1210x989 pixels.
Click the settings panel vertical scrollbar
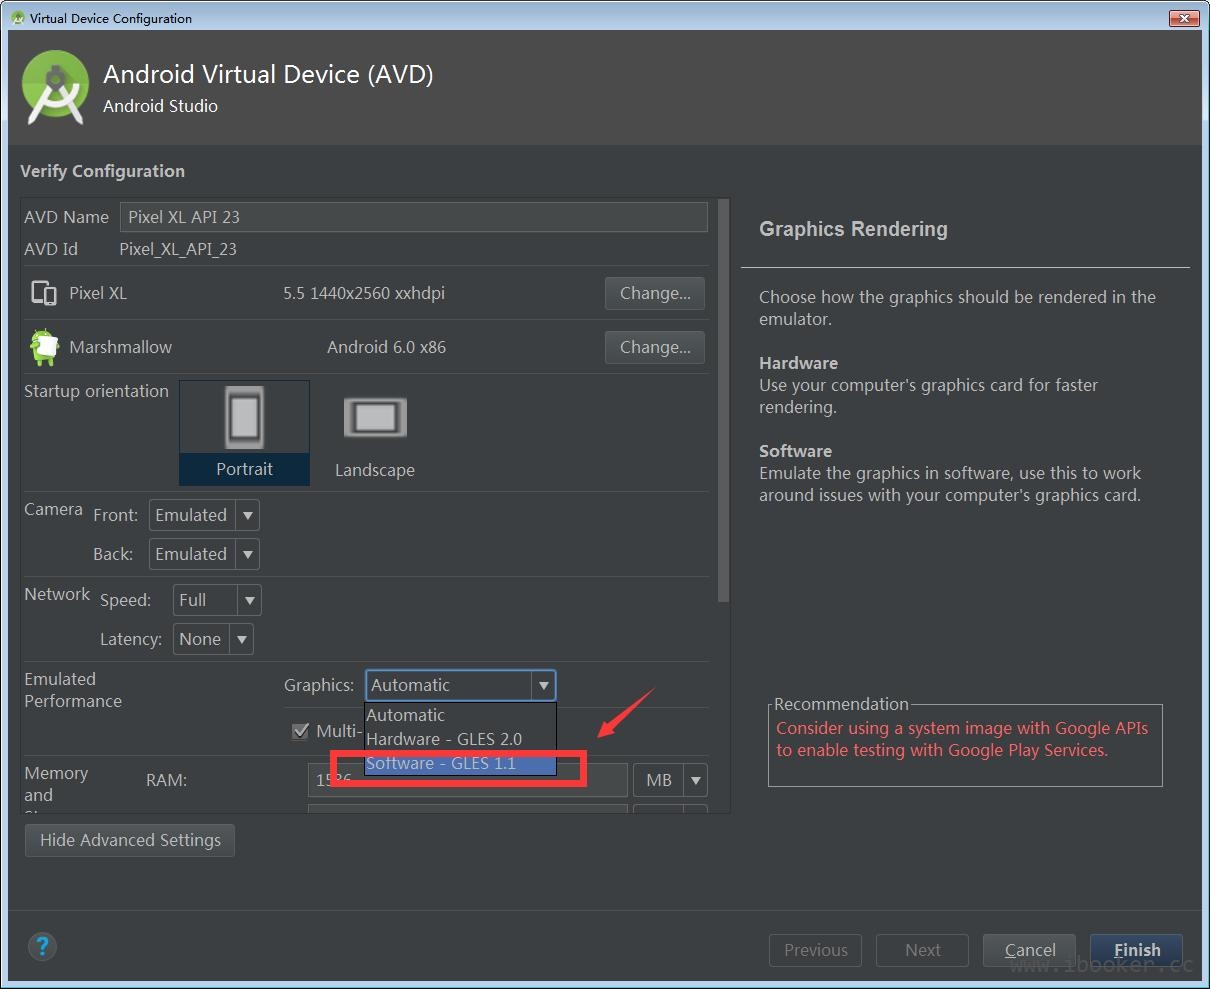click(x=724, y=400)
